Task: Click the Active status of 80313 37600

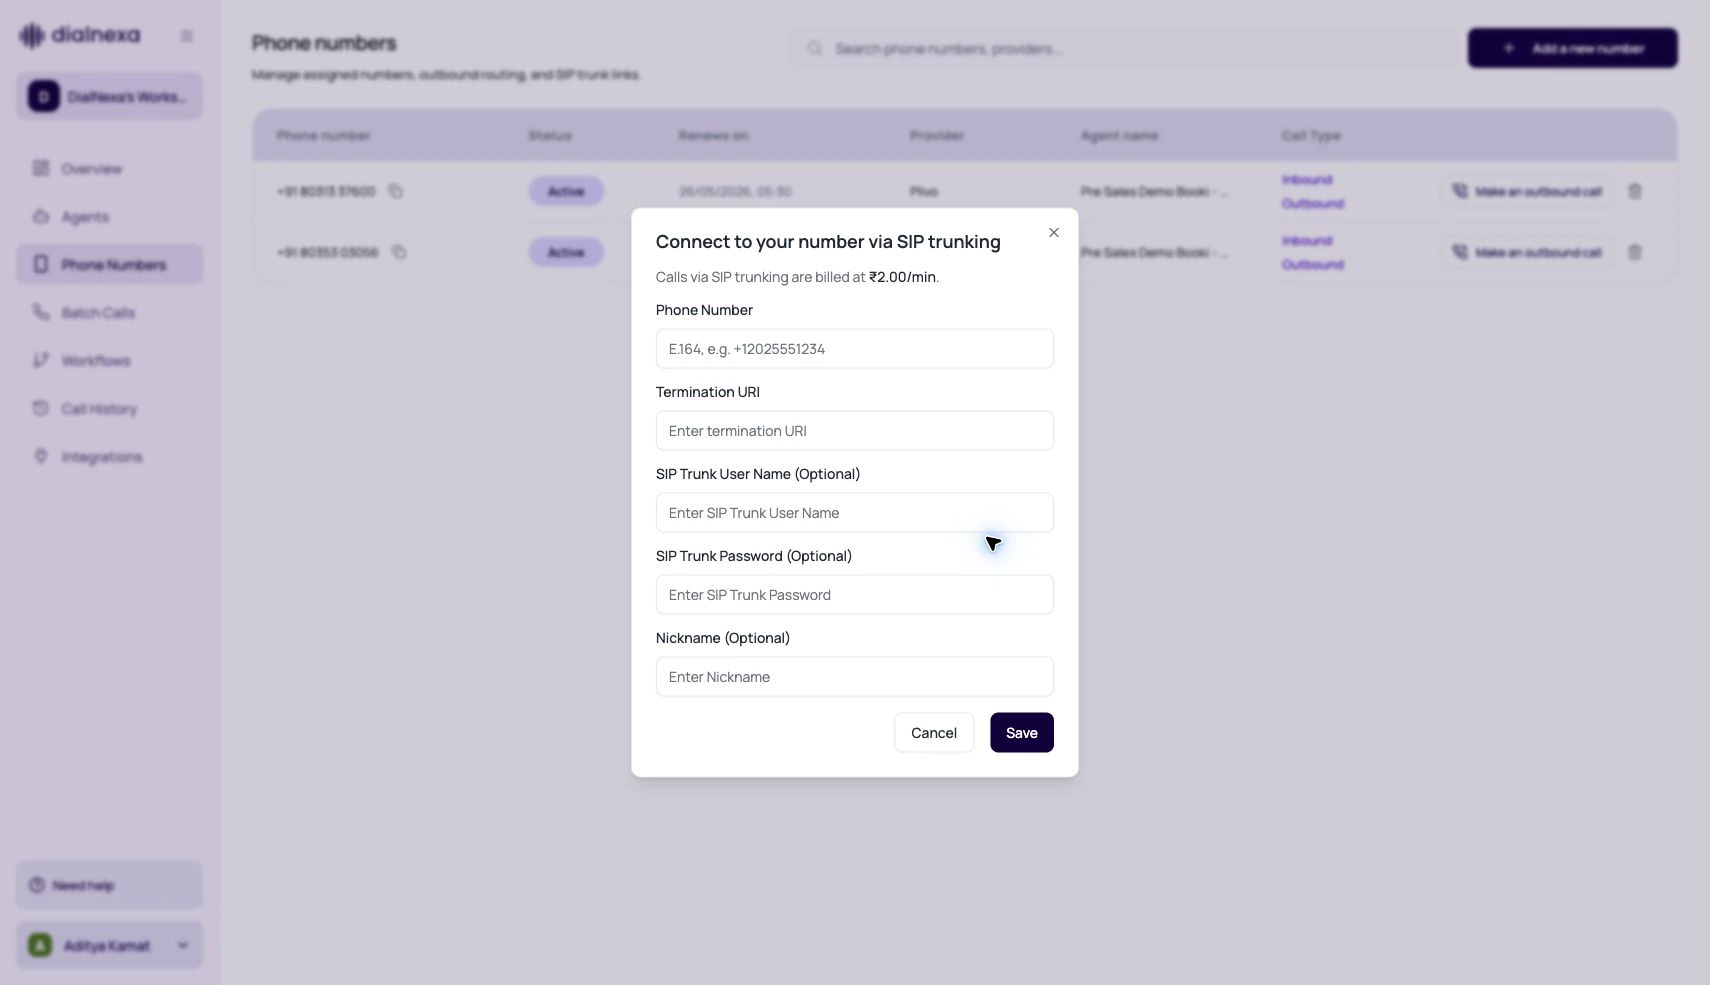Action: tap(566, 191)
